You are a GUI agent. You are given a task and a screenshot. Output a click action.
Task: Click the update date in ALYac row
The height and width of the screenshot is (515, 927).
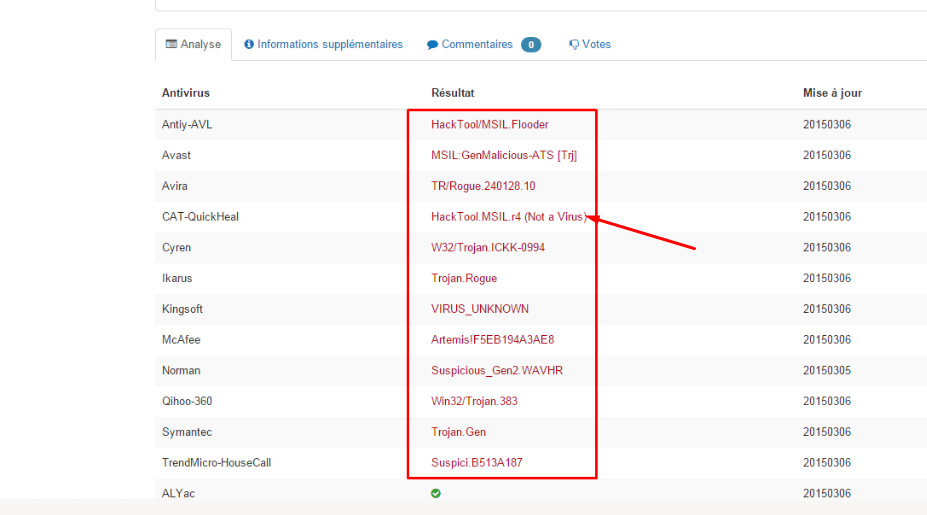click(826, 494)
